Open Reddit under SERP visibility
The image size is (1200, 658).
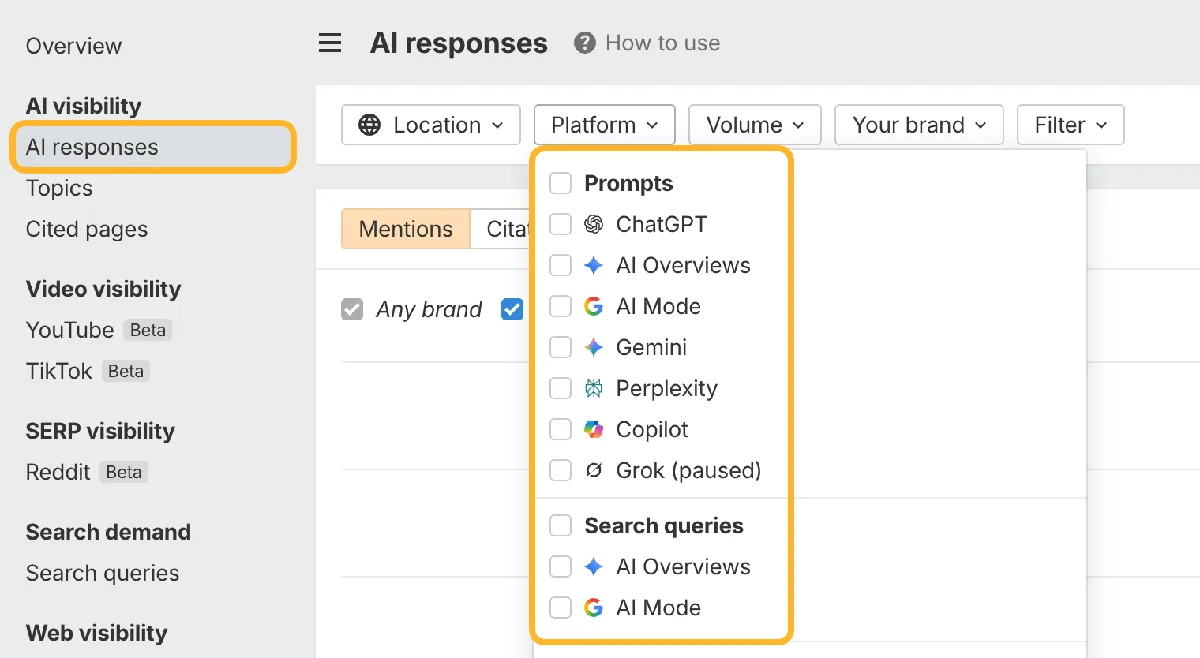click(58, 472)
